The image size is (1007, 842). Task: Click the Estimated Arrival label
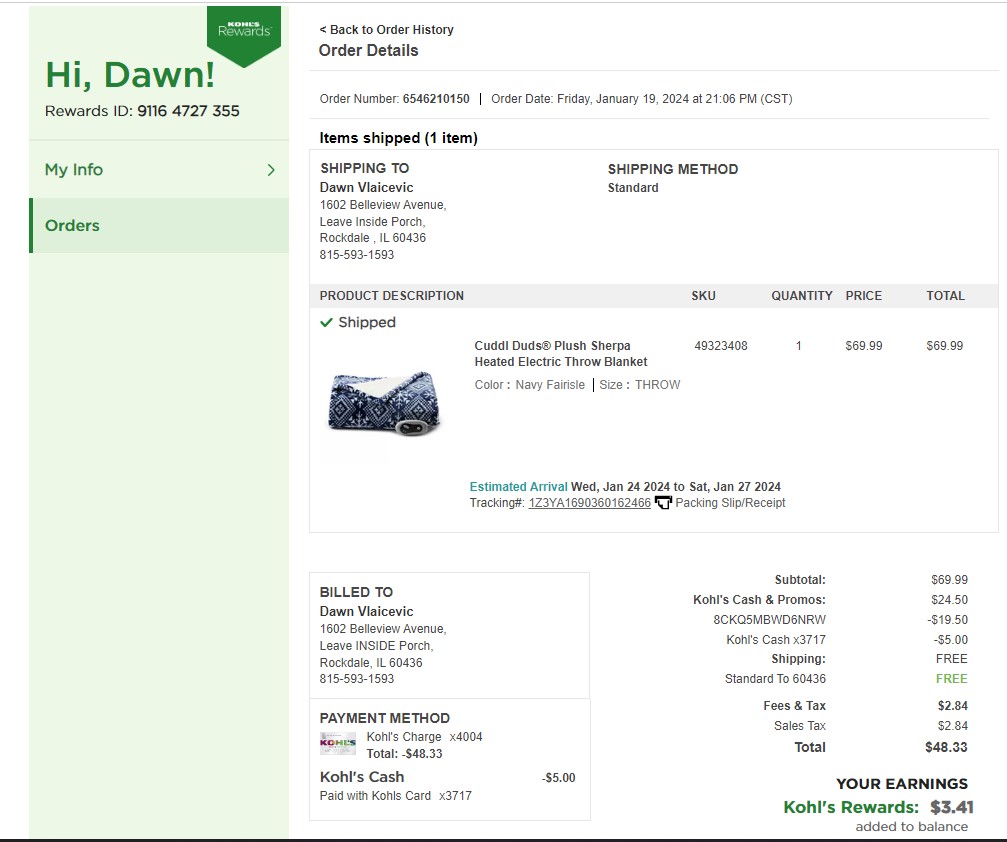[518, 487]
